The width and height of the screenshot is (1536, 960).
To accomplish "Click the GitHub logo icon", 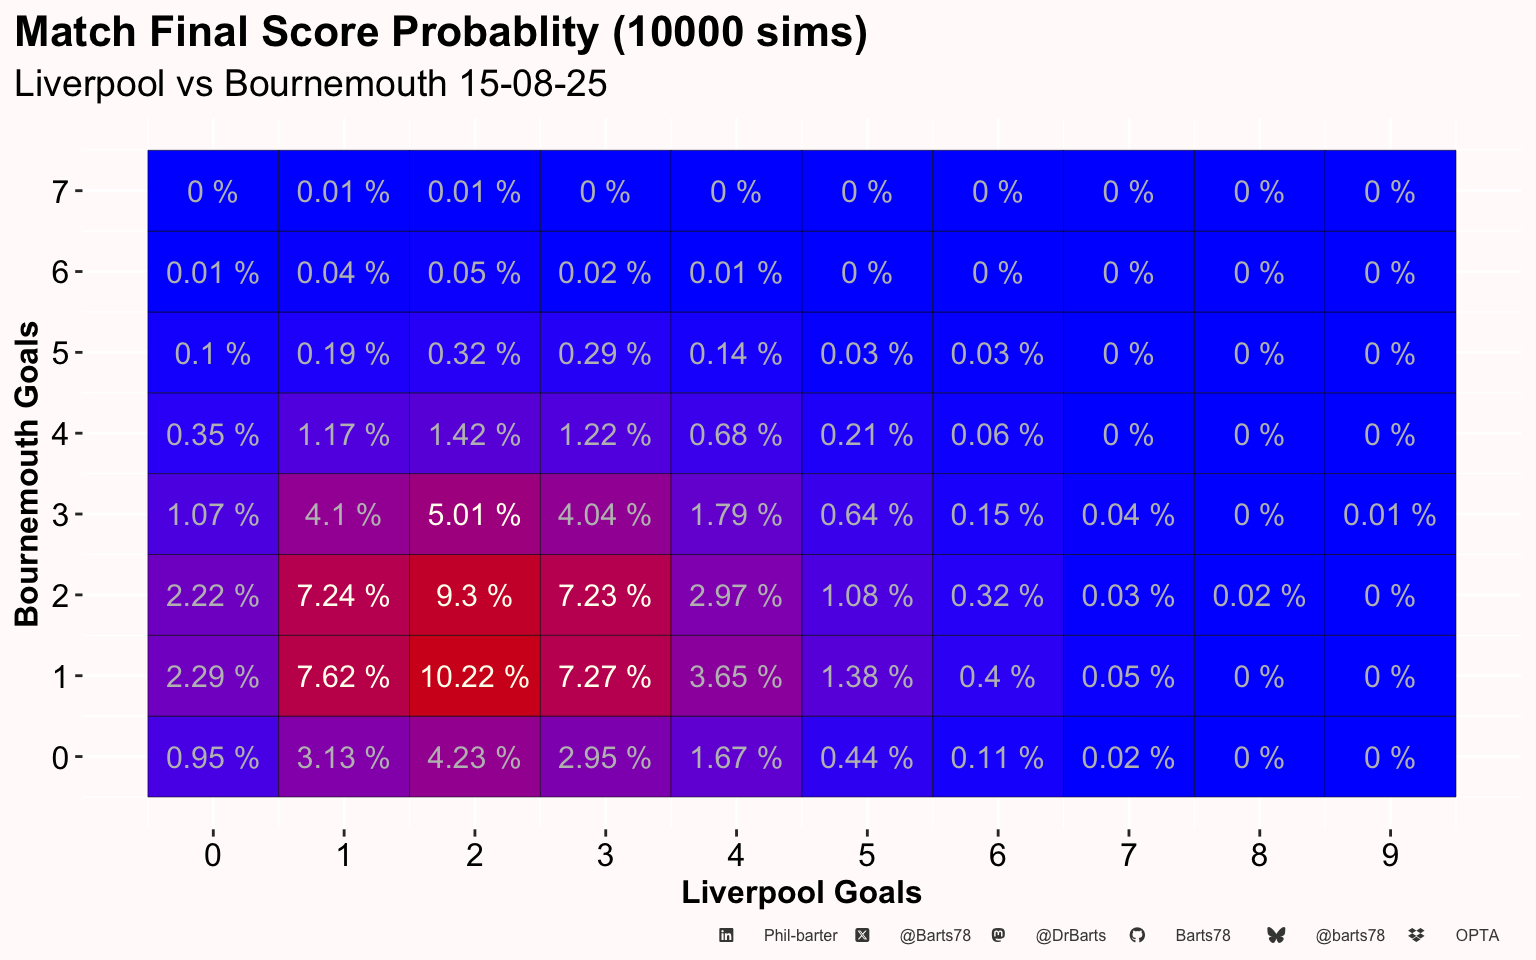I will click(1137, 936).
